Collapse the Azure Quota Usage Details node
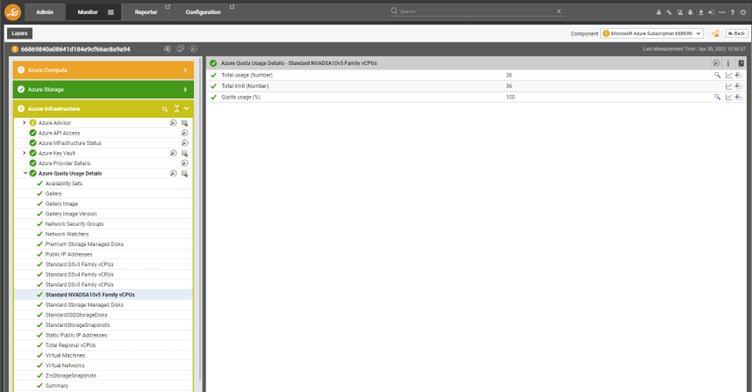 coord(25,173)
